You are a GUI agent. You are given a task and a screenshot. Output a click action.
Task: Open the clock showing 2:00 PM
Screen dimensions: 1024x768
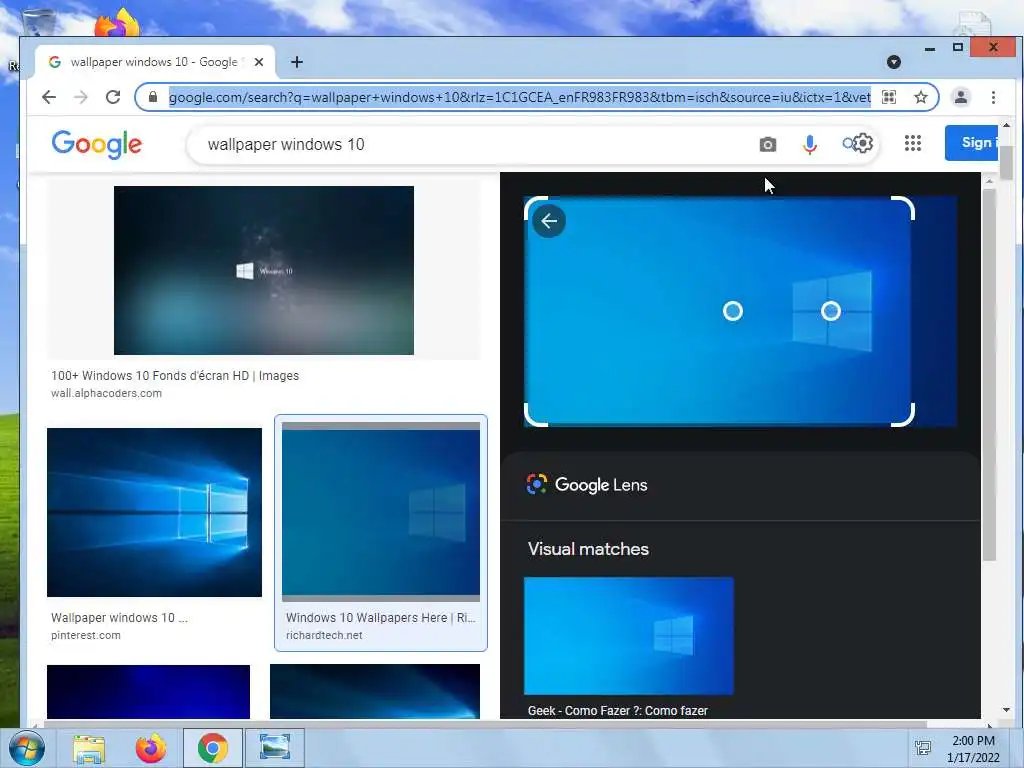point(973,749)
